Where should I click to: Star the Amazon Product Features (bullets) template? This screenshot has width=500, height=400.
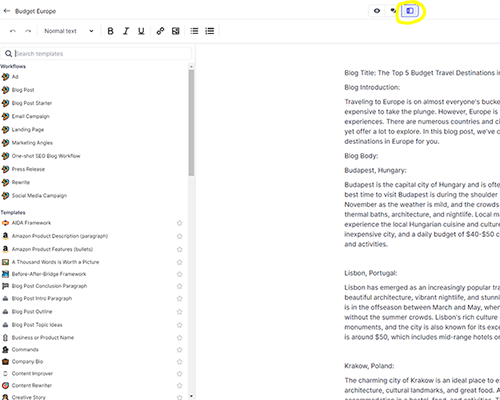pos(180,249)
